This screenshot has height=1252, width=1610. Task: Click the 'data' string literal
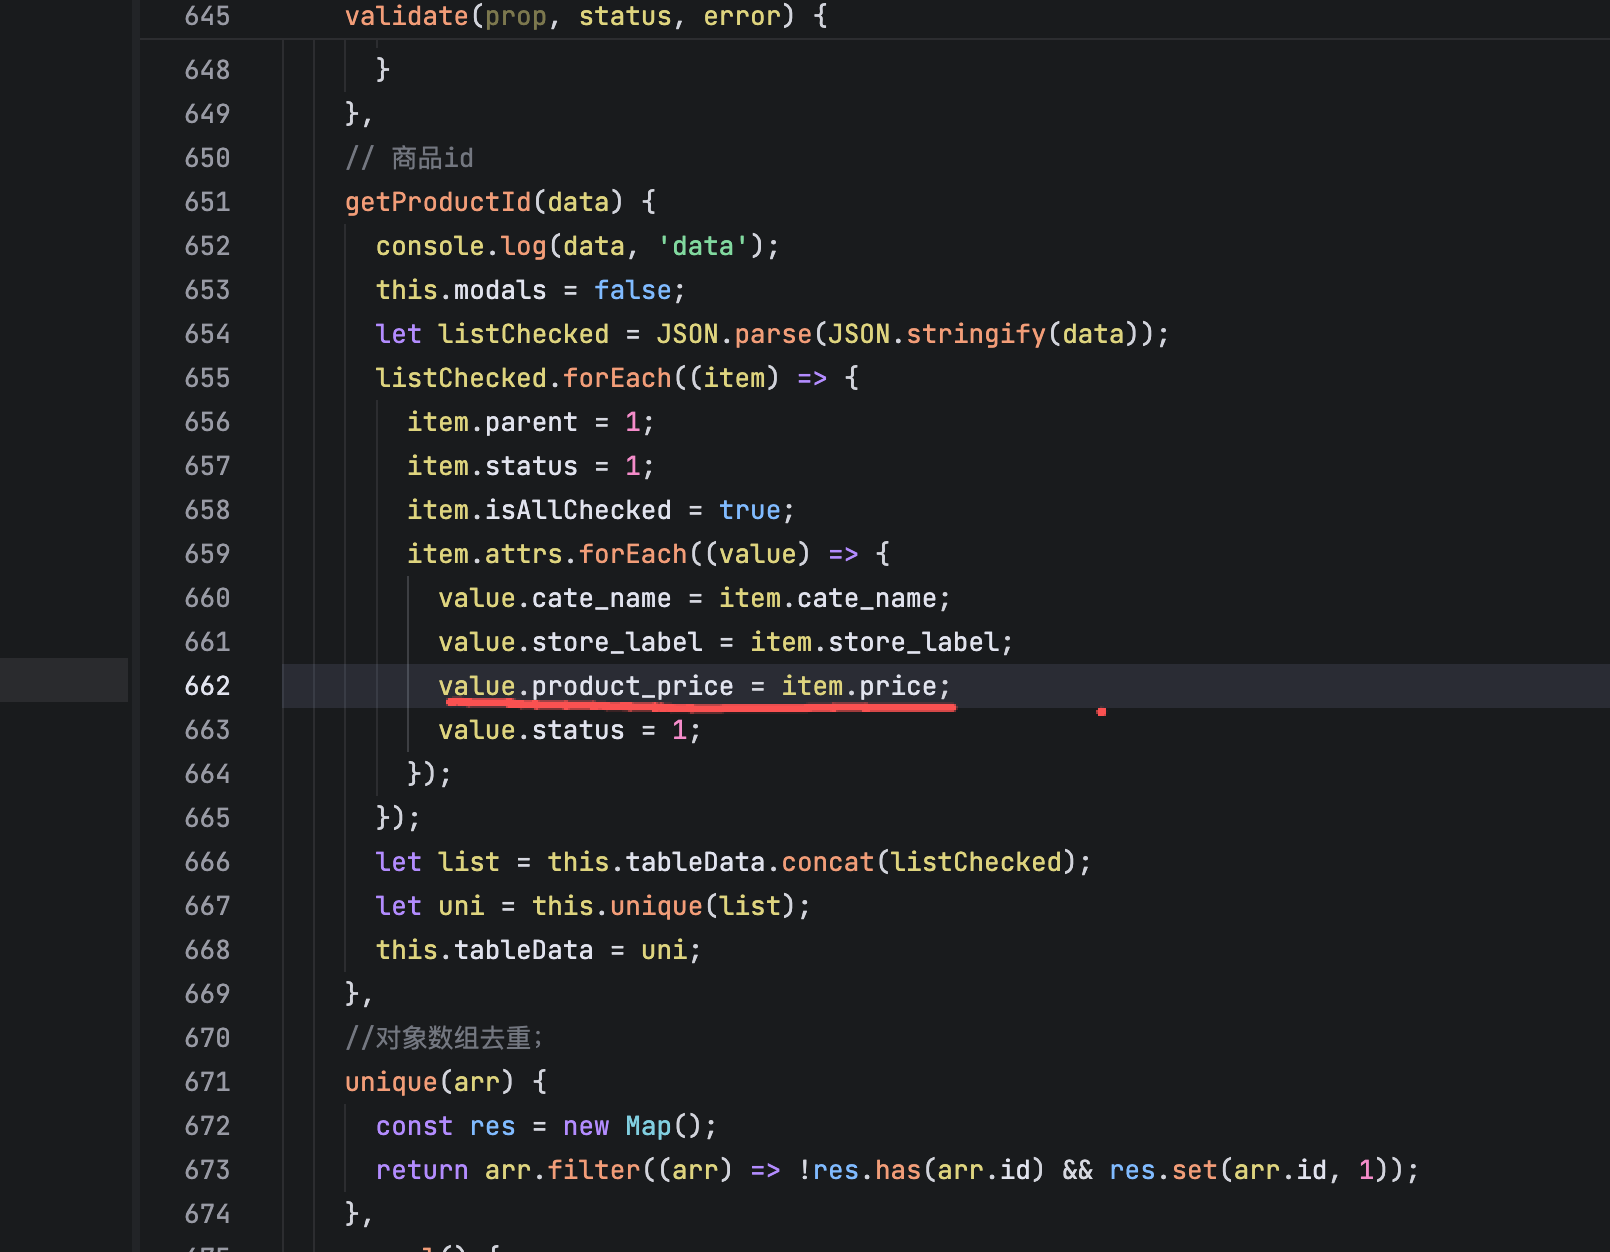click(x=703, y=246)
